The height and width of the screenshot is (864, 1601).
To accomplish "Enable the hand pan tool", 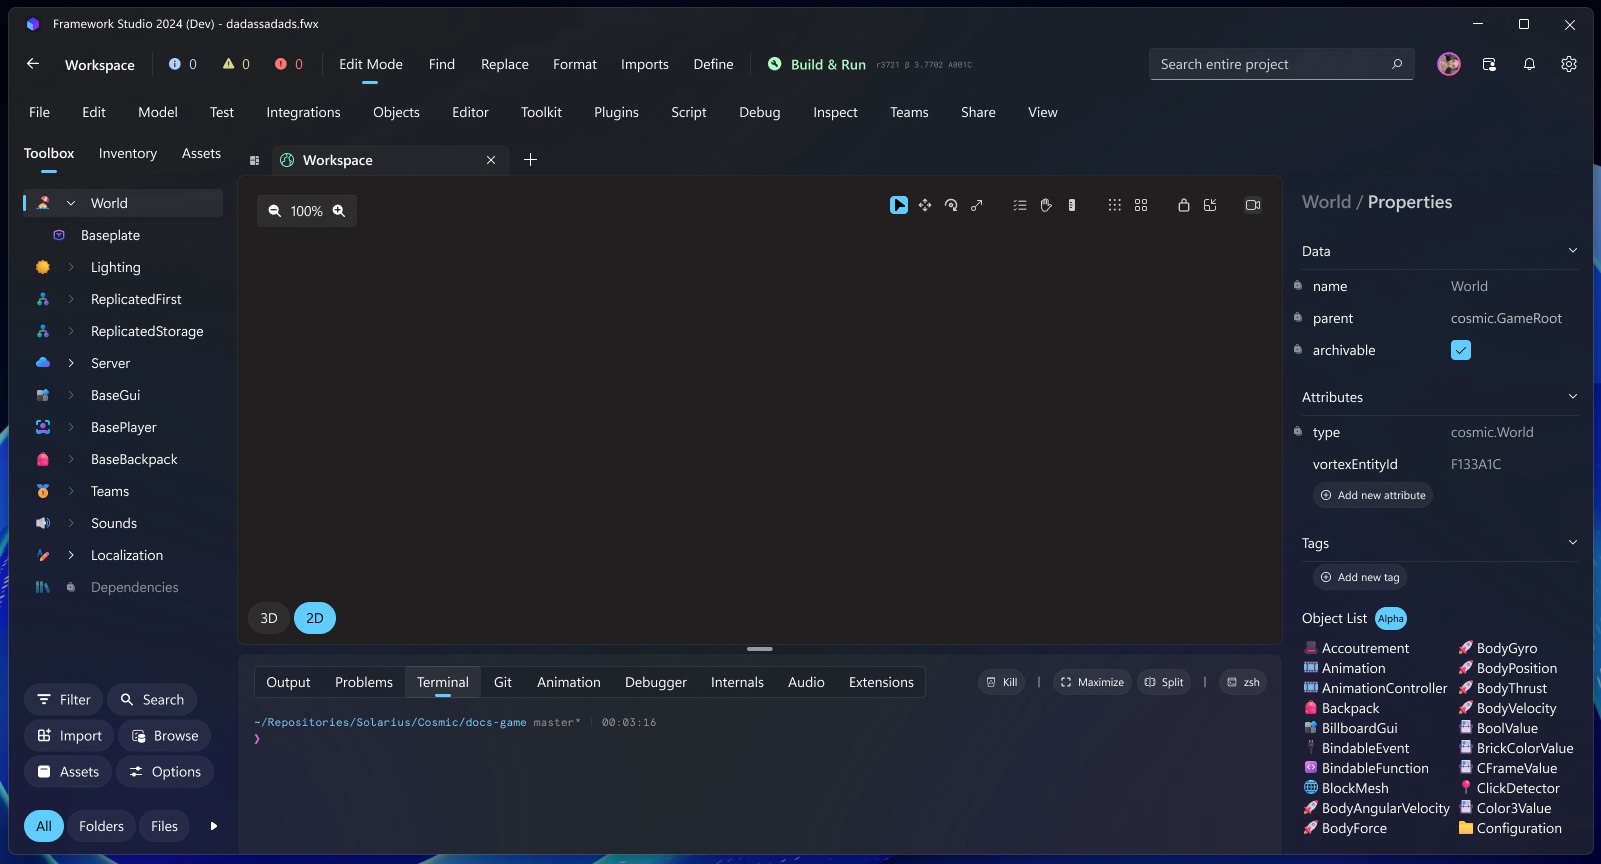I will click(1046, 205).
